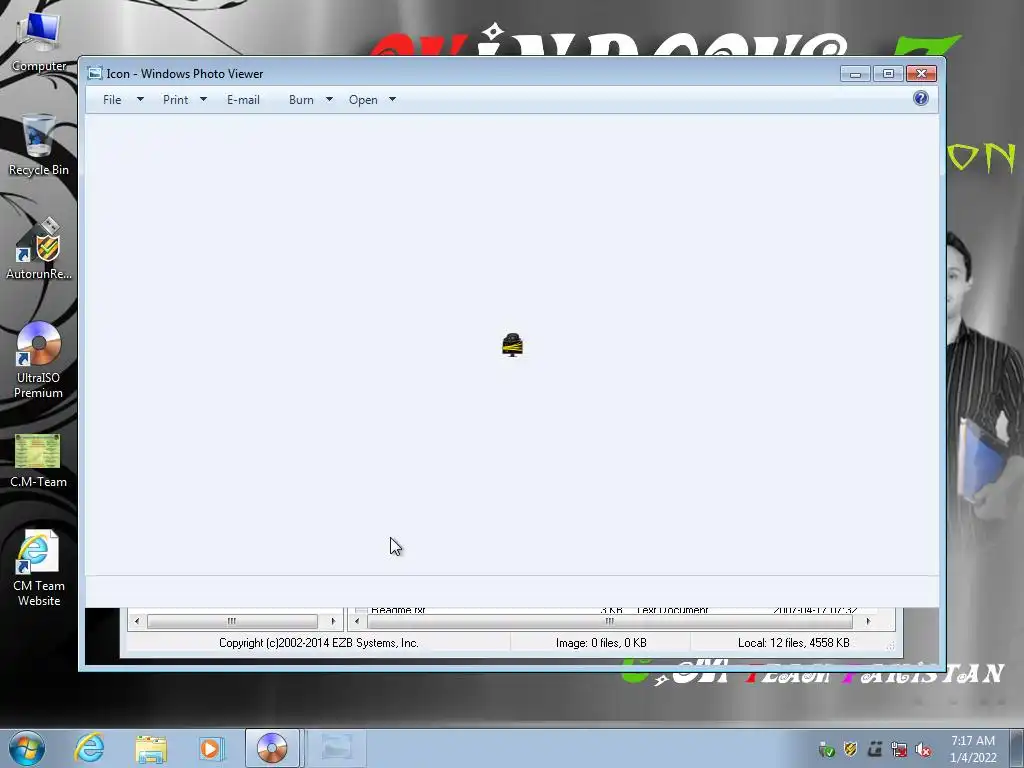1024x768 pixels.
Task: Click the EZB Systems copyright status text
Action: (319, 643)
